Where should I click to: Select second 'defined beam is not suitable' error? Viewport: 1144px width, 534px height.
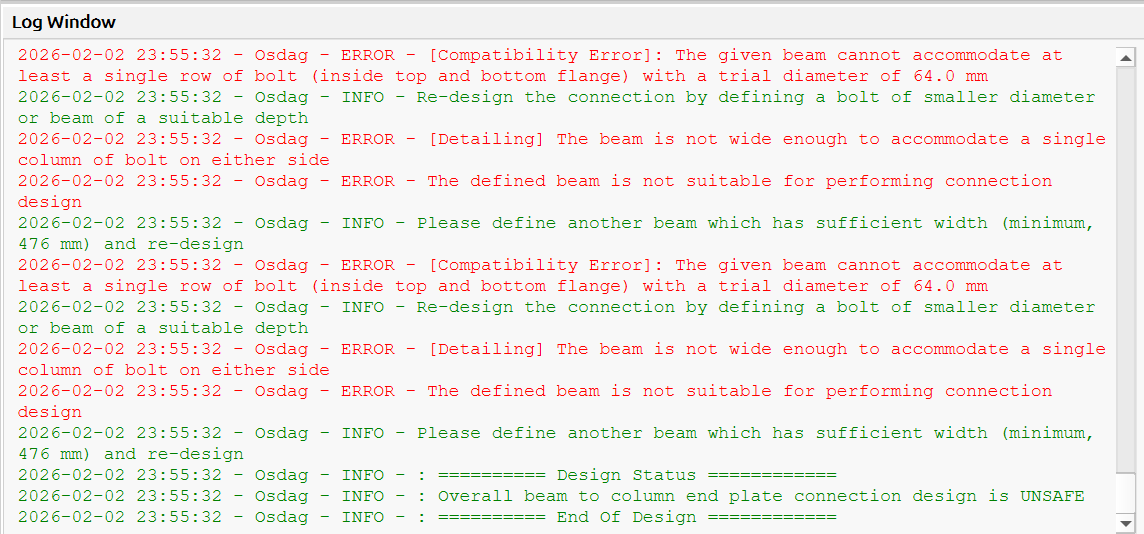pyautogui.click(x=535, y=402)
